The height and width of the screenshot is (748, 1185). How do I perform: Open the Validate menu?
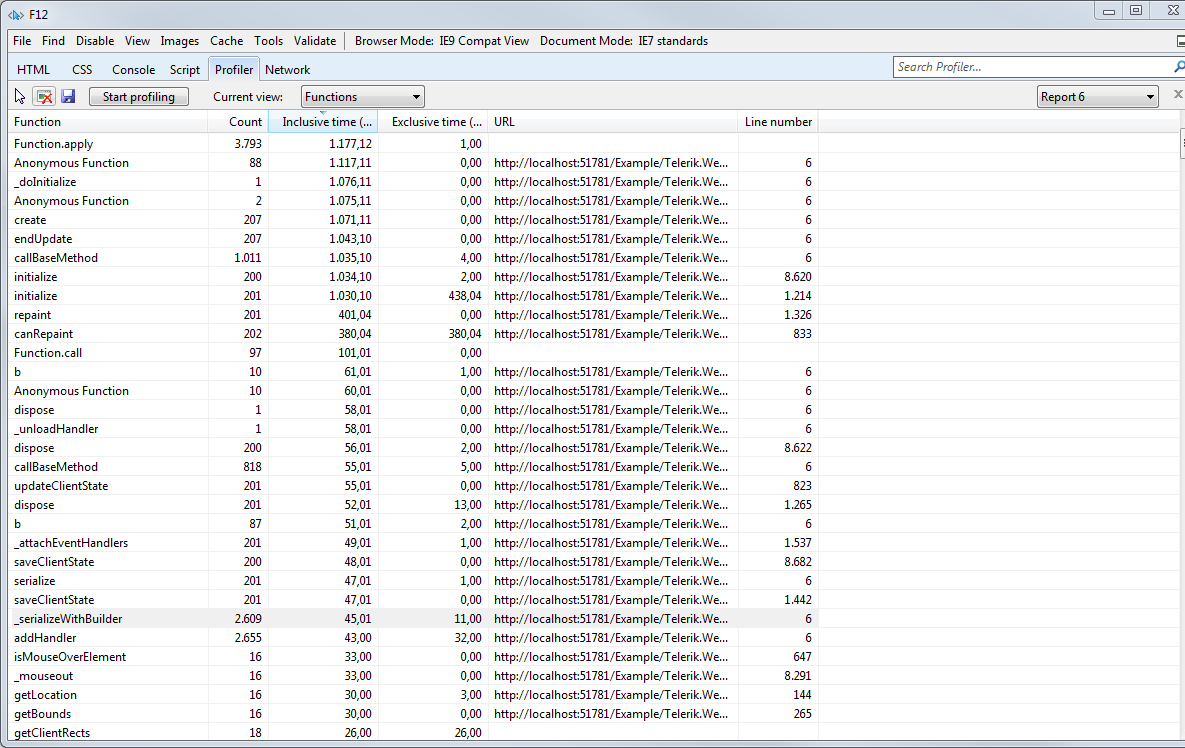[314, 41]
